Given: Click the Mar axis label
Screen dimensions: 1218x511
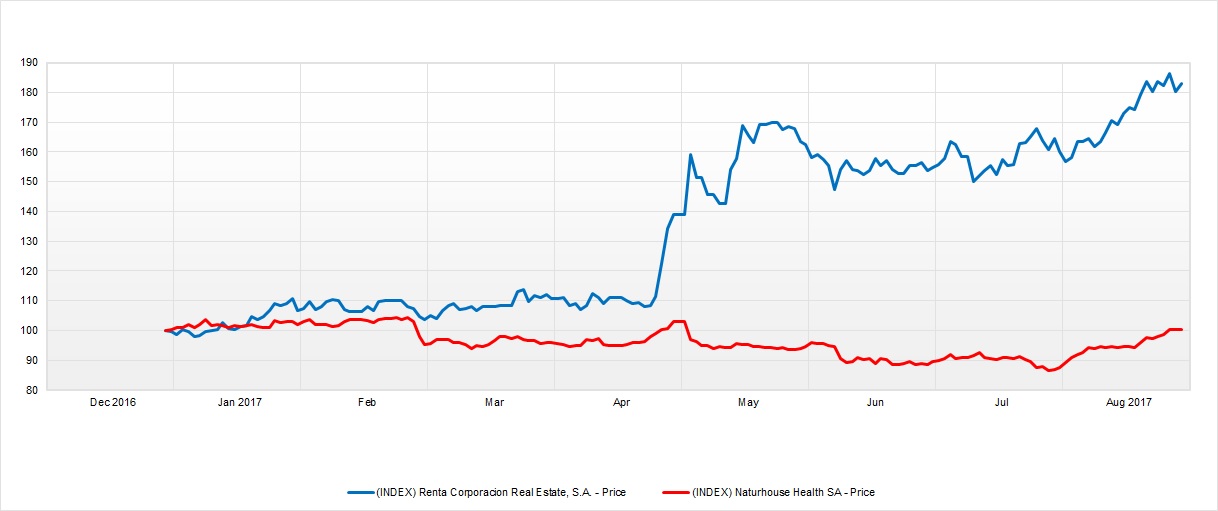Looking at the screenshot, I should tap(494, 402).
